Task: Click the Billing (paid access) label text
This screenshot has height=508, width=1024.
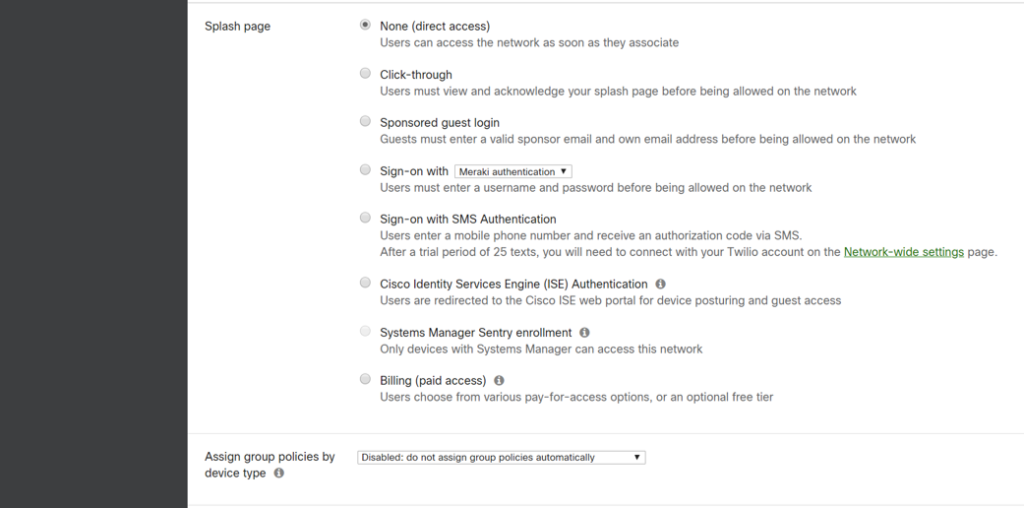Action: point(433,381)
